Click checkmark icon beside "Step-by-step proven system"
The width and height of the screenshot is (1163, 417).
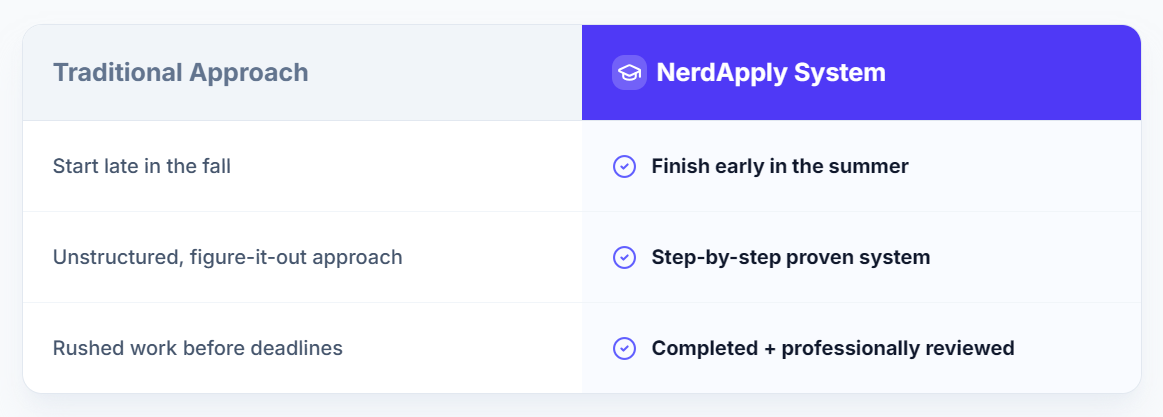pyautogui.click(x=624, y=257)
